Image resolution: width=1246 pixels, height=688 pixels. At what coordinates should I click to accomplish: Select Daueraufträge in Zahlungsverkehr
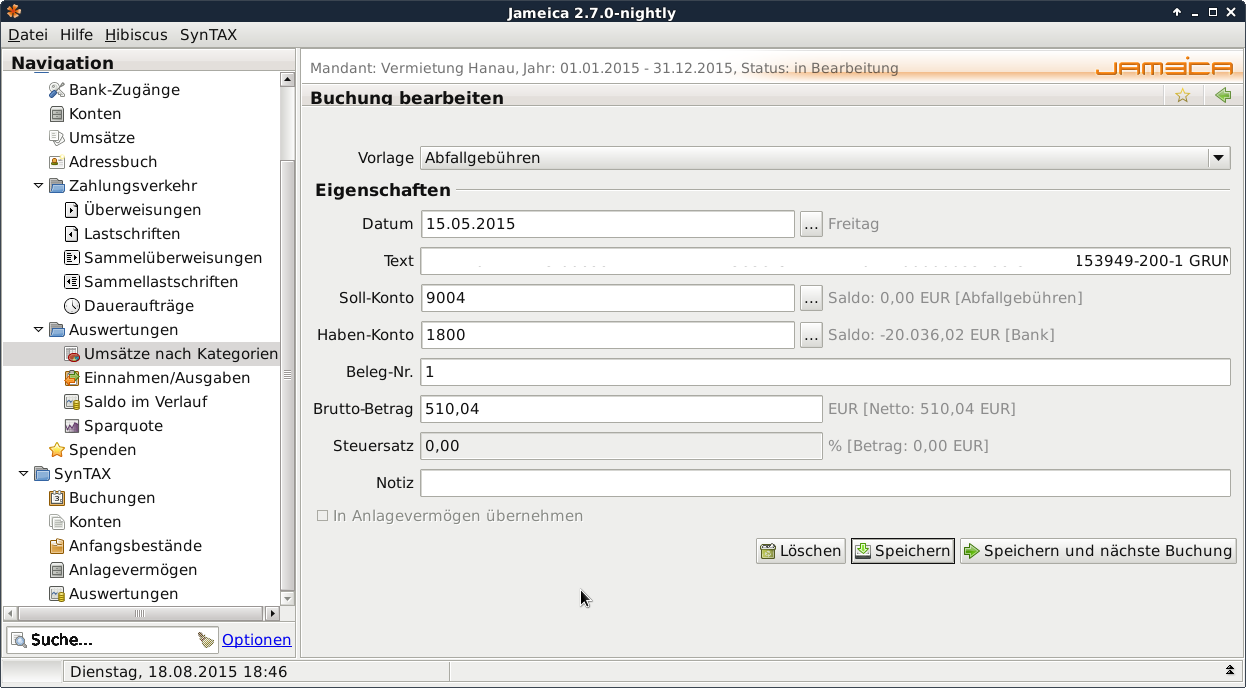click(138, 306)
